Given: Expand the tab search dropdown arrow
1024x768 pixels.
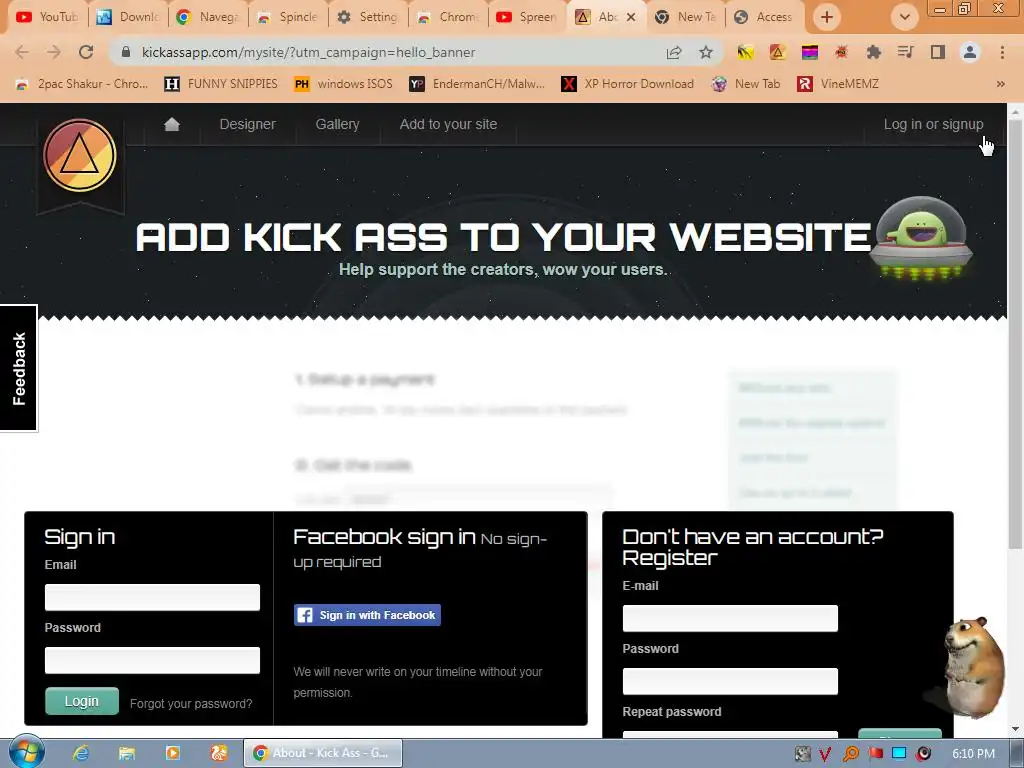Looking at the screenshot, I should (x=904, y=17).
